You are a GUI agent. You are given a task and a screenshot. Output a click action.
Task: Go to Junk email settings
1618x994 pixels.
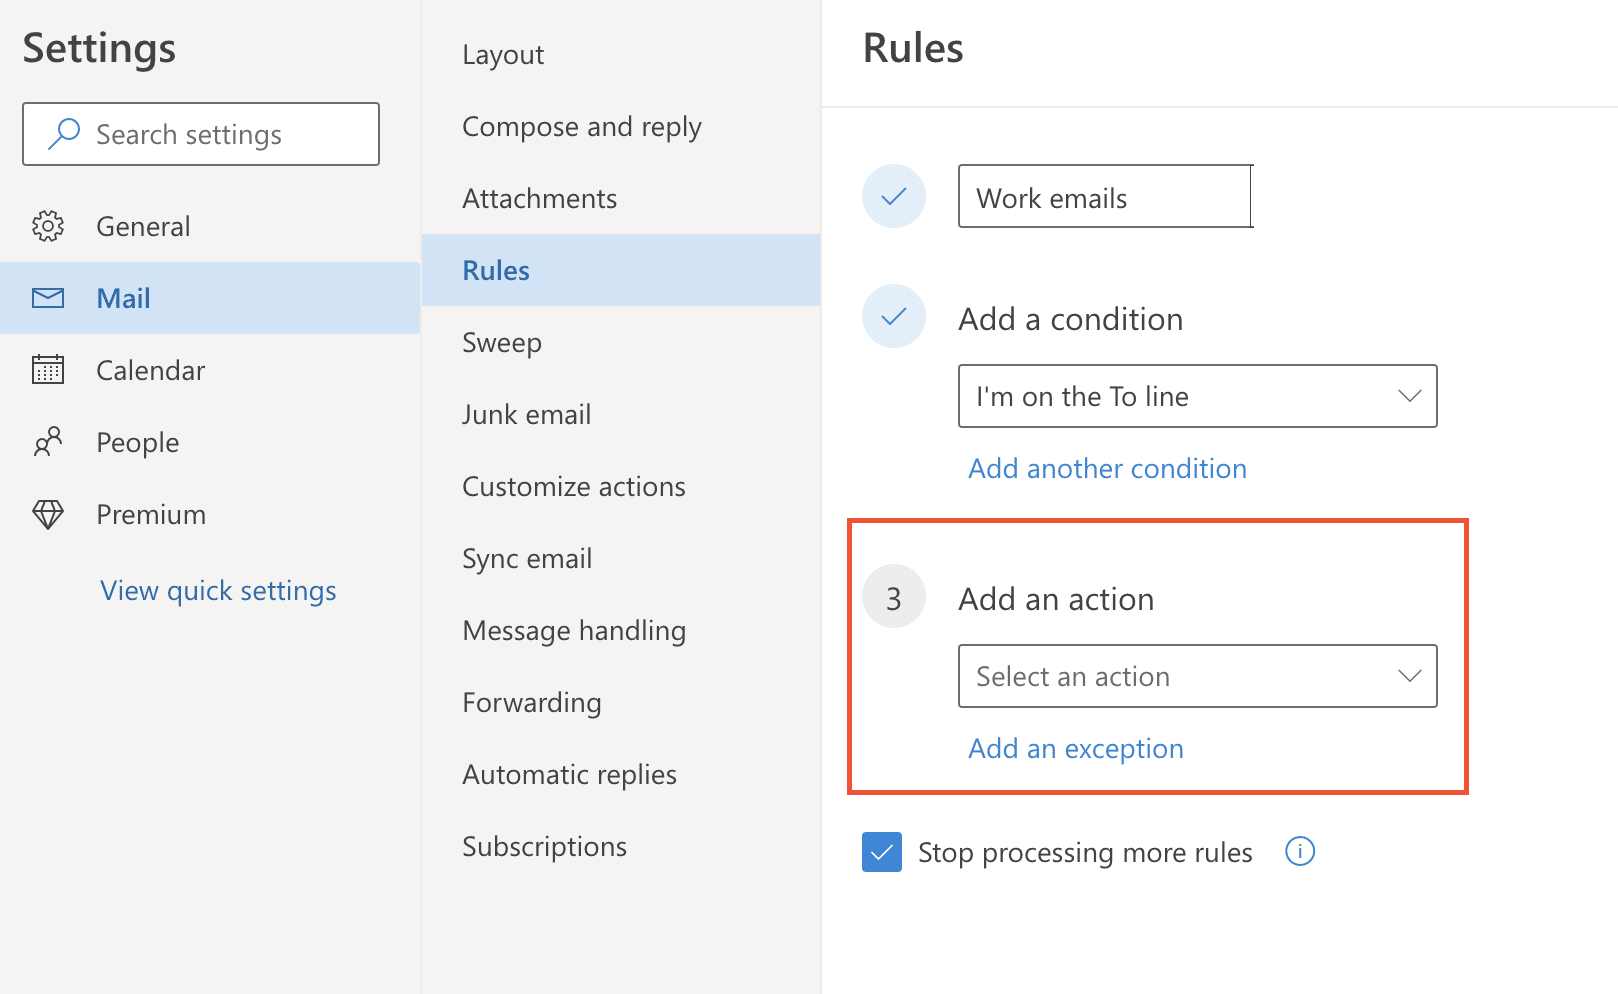tap(526, 414)
